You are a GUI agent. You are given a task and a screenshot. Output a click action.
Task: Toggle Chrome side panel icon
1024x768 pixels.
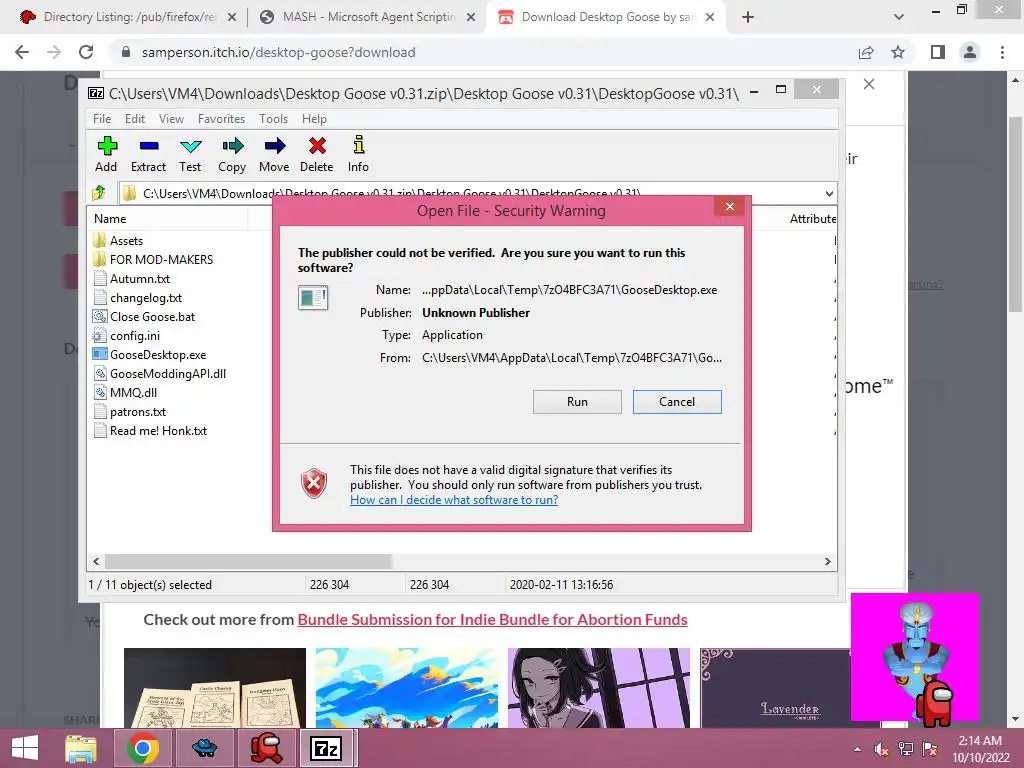(938, 52)
